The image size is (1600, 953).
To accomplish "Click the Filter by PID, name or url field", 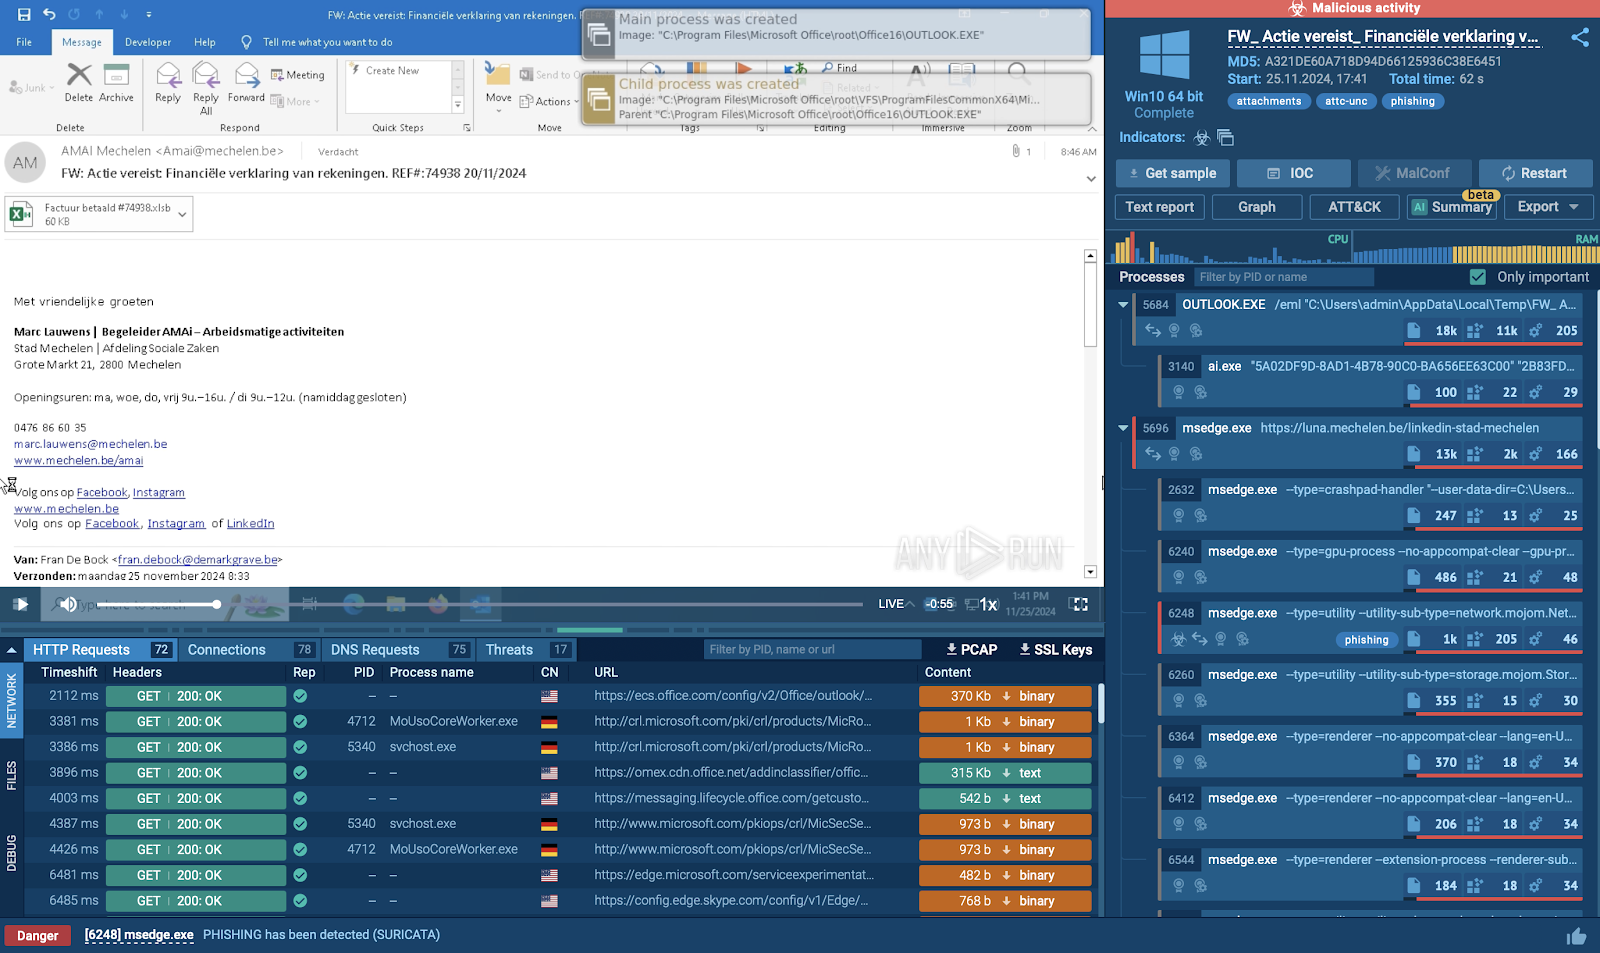I will click(812, 650).
